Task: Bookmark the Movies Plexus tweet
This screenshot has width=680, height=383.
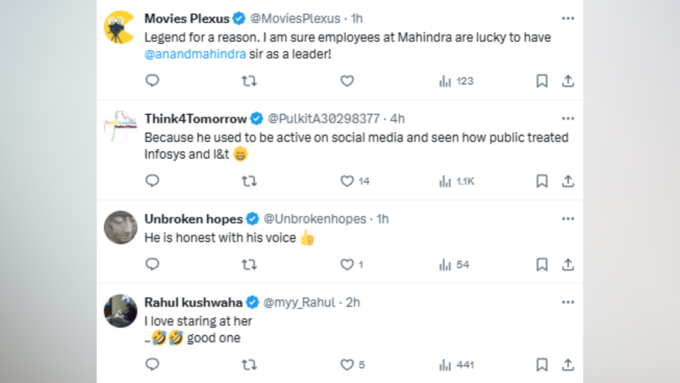Action: [542, 81]
